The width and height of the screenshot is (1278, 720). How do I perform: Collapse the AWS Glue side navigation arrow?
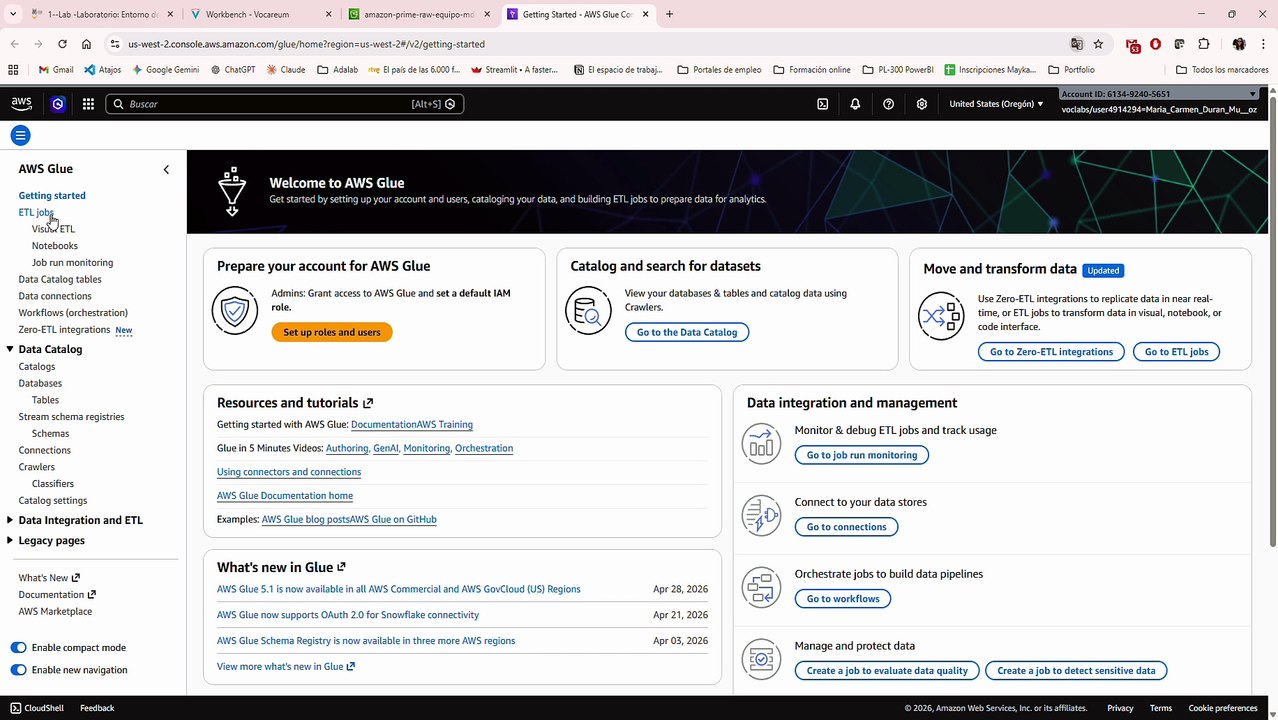pyautogui.click(x=166, y=169)
